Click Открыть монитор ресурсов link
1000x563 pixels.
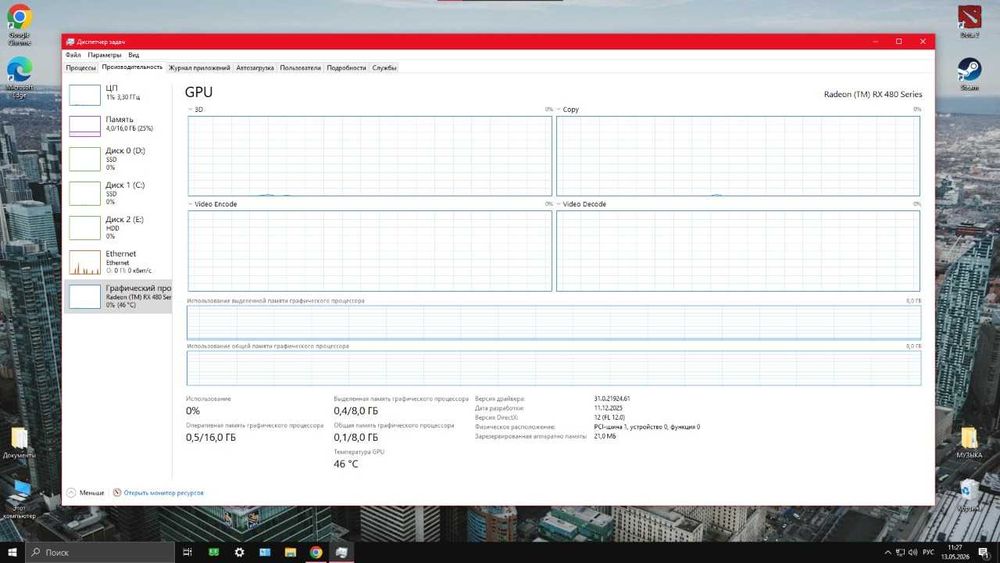point(158,493)
